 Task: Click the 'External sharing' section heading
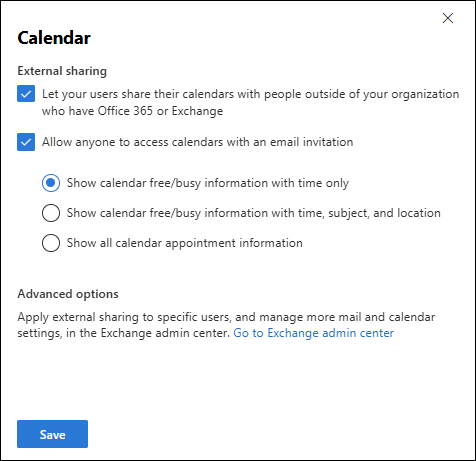click(62, 71)
